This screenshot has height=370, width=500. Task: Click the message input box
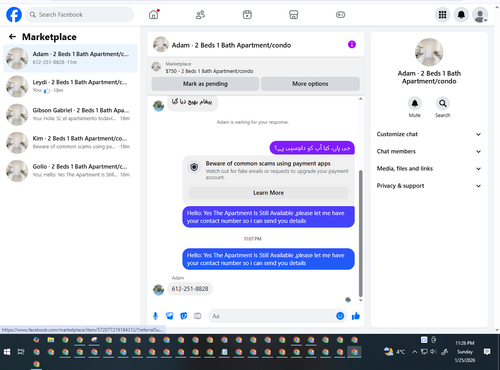click(x=272, y=316)
